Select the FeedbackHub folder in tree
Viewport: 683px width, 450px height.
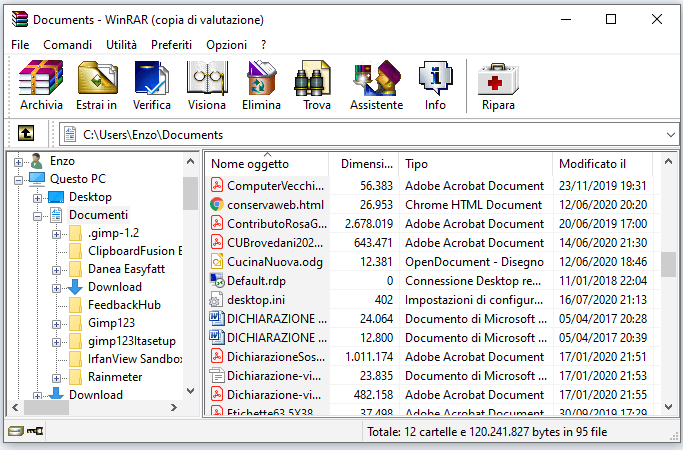[x=124, y=305]
